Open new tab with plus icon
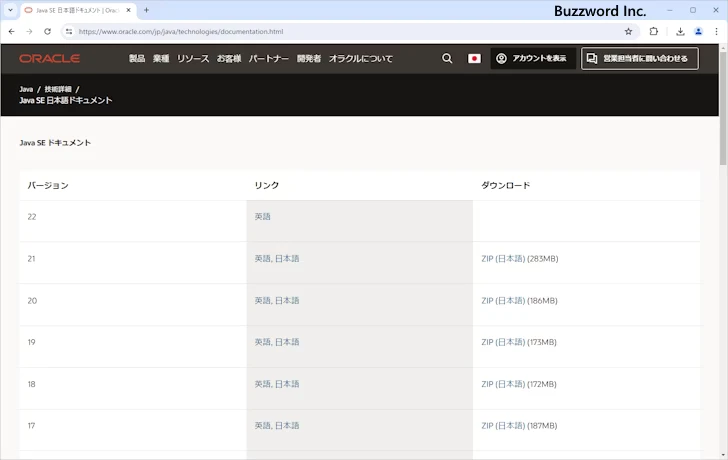This screenshot has height=460, width=728. click(146, 10)
